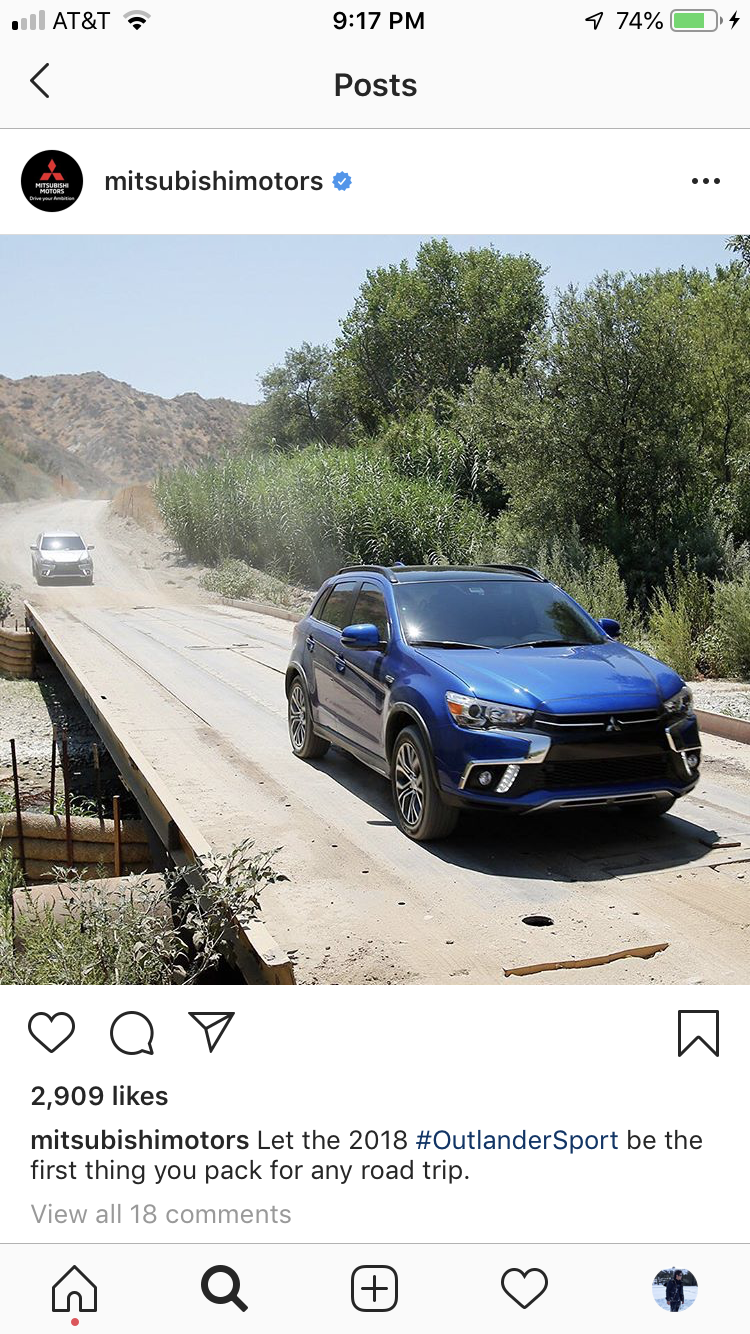
Task: Open Search tab magnifier
Action: [224, 1288]
